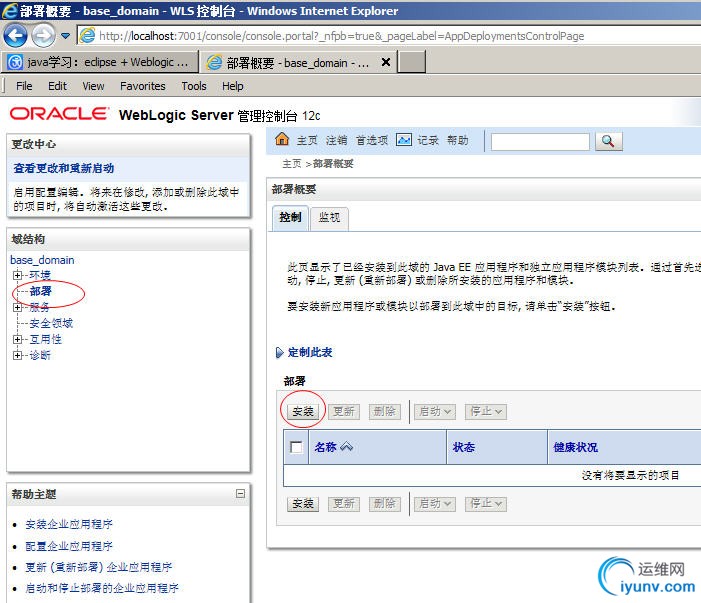Sort by 状态 column header
701x603 pixels.
tap(464, 447)
